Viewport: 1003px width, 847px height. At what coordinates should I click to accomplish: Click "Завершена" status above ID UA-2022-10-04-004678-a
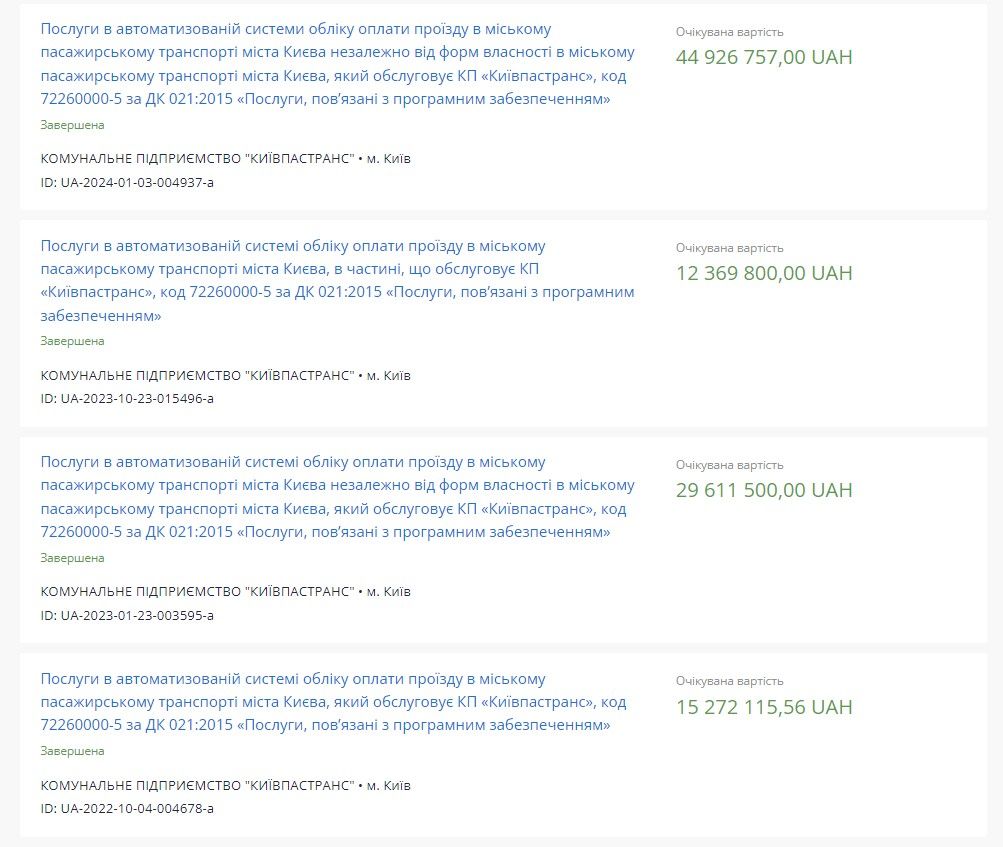[72, 751]
